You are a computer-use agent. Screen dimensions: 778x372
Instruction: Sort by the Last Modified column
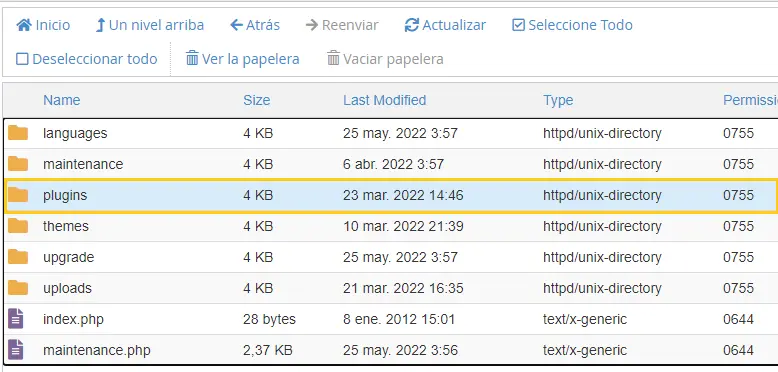[x=385, y=100]
